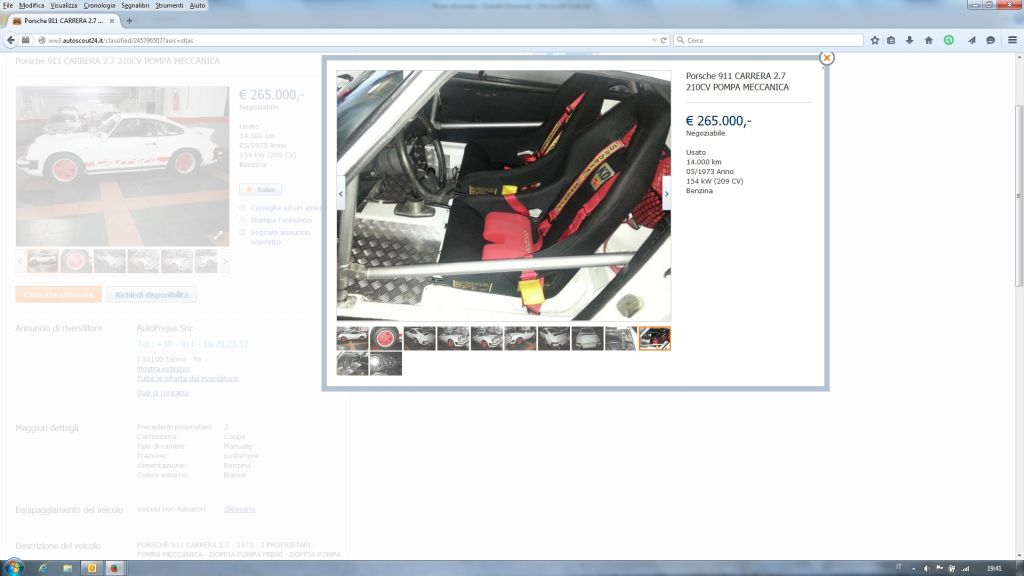The height and width of the screenshot is (576, 1024).
Task: Click the expand icon on background car photo
Action: pos(218,235)
